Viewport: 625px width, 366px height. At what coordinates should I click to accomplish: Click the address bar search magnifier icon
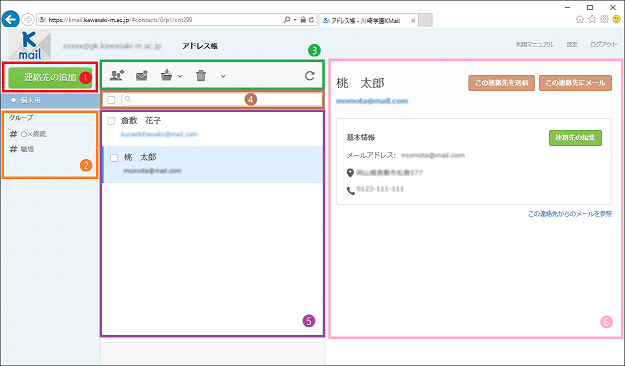[287, 20]
